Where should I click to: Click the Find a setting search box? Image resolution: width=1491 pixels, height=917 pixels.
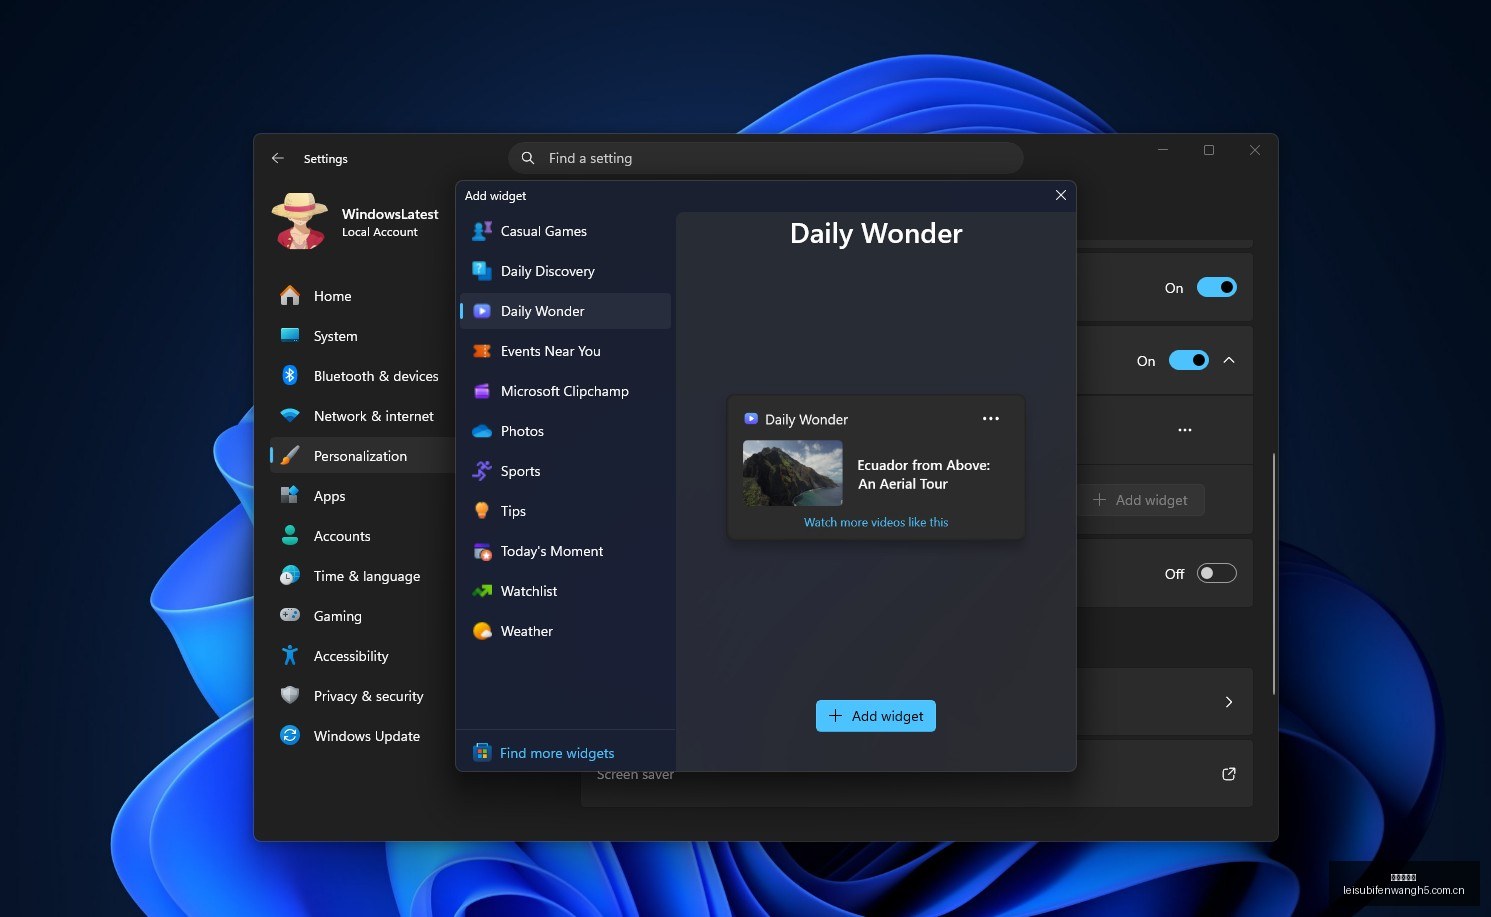click(765, 158)
